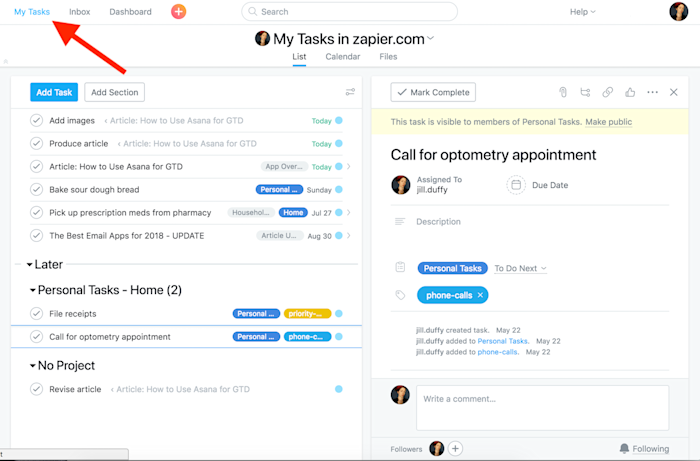Click the Personal tag on Bake sour dough row
Image resolution: width=700 pixels, height=461 pixels.
279,190
